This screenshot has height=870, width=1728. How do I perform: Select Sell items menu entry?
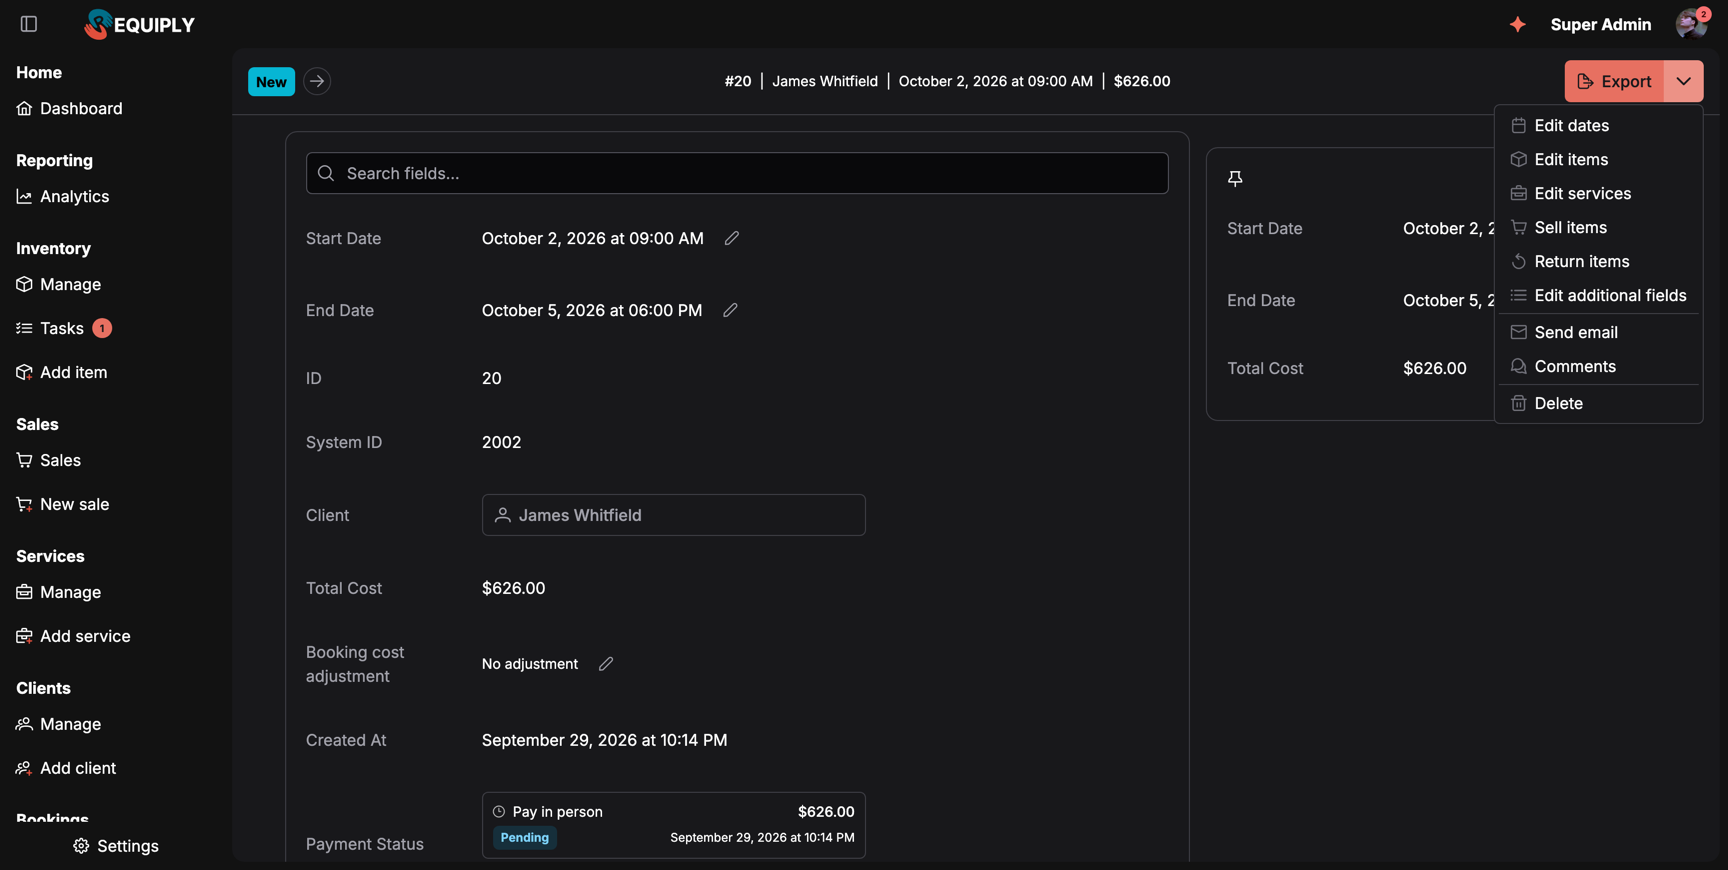click(x=1599, y=227)
